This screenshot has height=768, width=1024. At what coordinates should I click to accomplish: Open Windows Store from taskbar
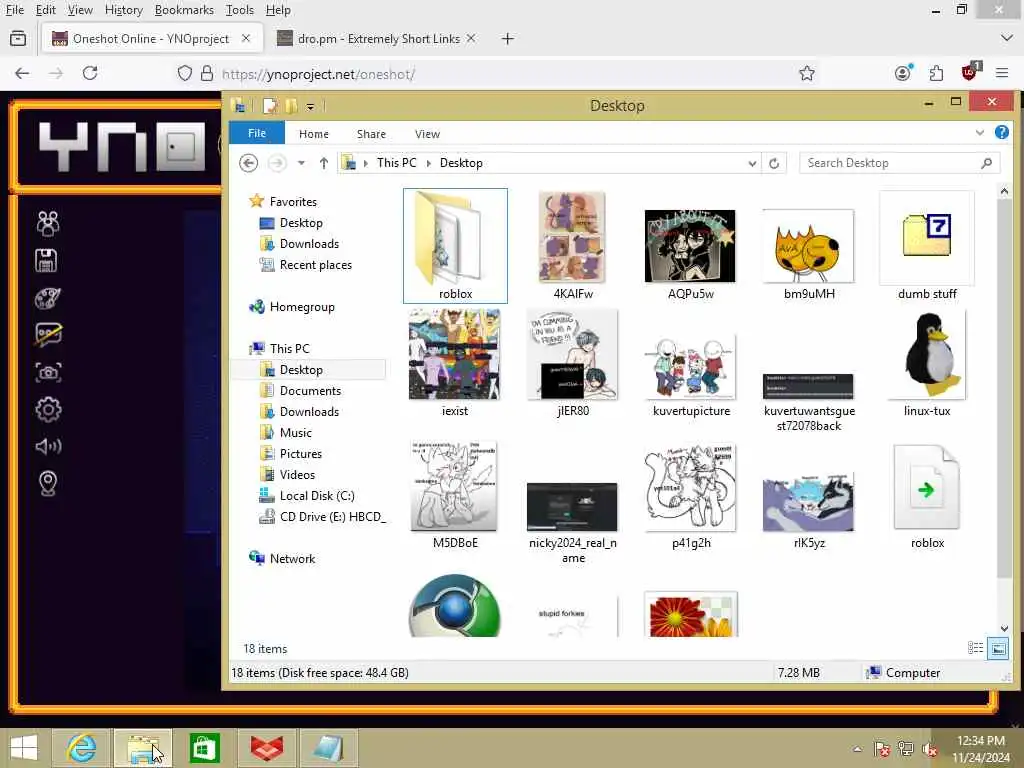204,748
